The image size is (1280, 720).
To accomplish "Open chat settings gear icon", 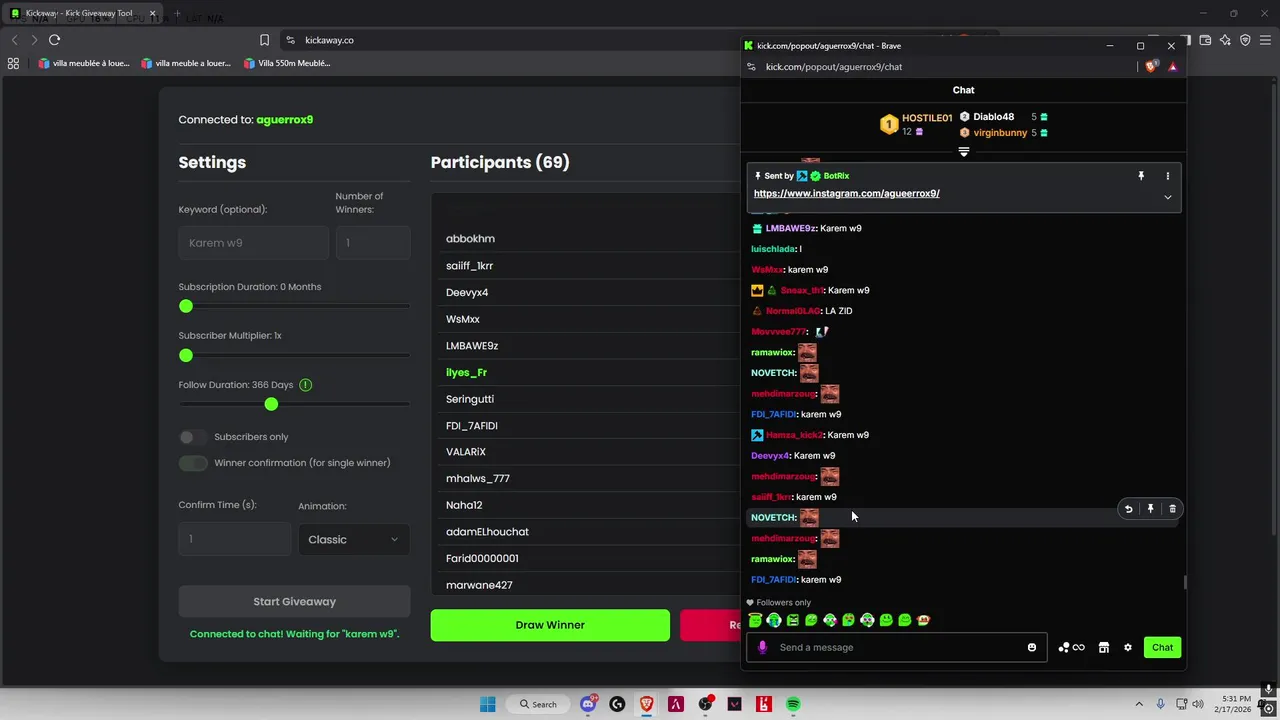I will [1128, 647].
